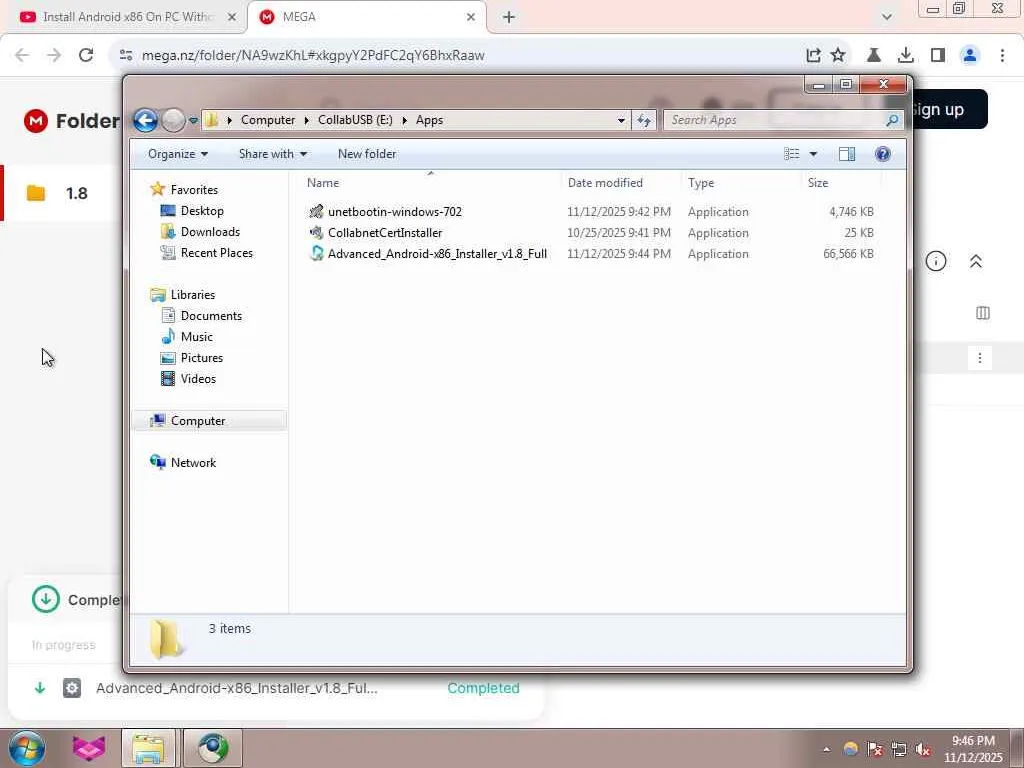Open Desktop in the navigation pane
This screenshot has width=1024, height=768.
pyautogui.click(x=202, y=210)
